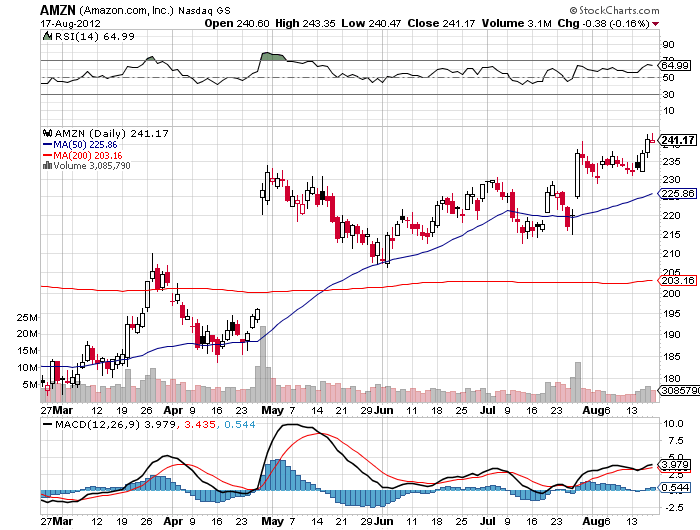Click the 3.979 MACD value tag on axis
Viewport: 700px width, 530px height.
pyautogui.click(x=675, y=465)
